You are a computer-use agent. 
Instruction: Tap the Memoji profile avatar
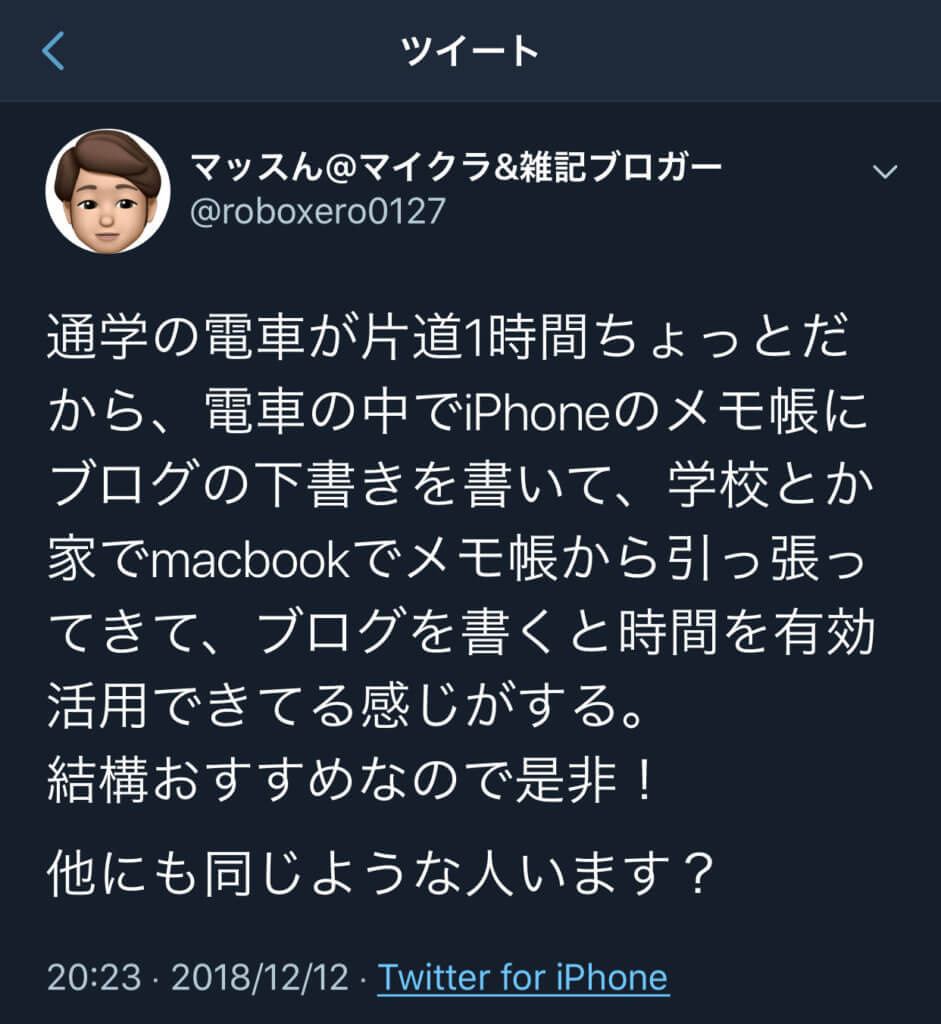point(108,191)
